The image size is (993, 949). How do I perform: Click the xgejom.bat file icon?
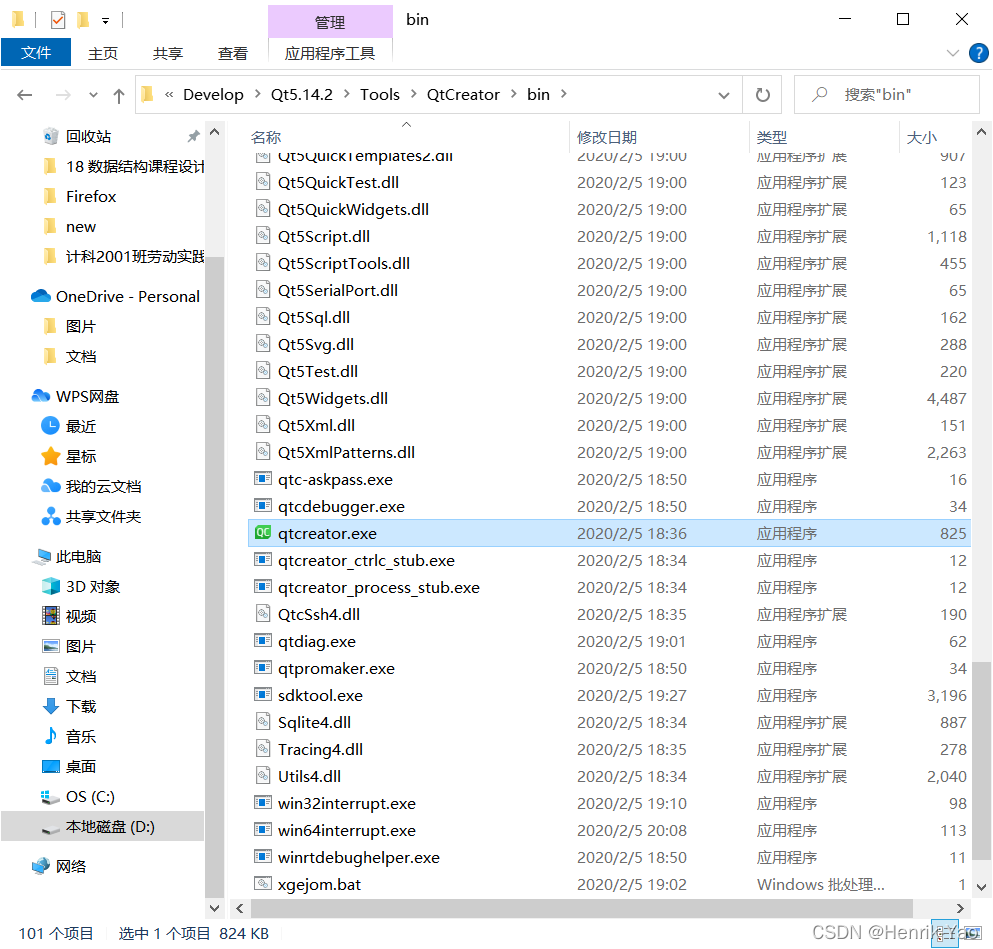[262, 883]
